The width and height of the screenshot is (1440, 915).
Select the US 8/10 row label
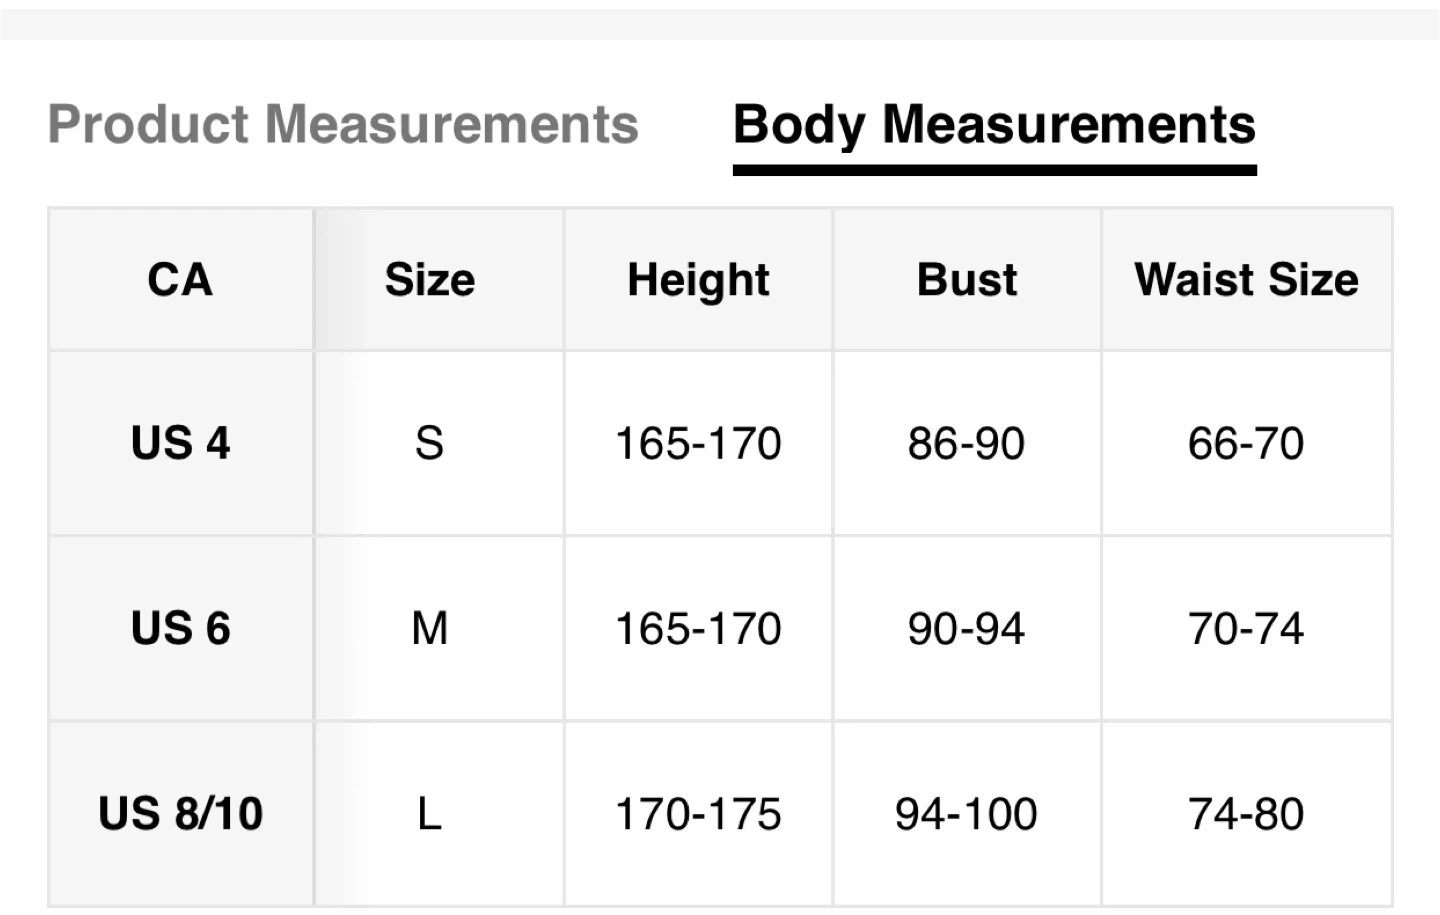(180, 813)
